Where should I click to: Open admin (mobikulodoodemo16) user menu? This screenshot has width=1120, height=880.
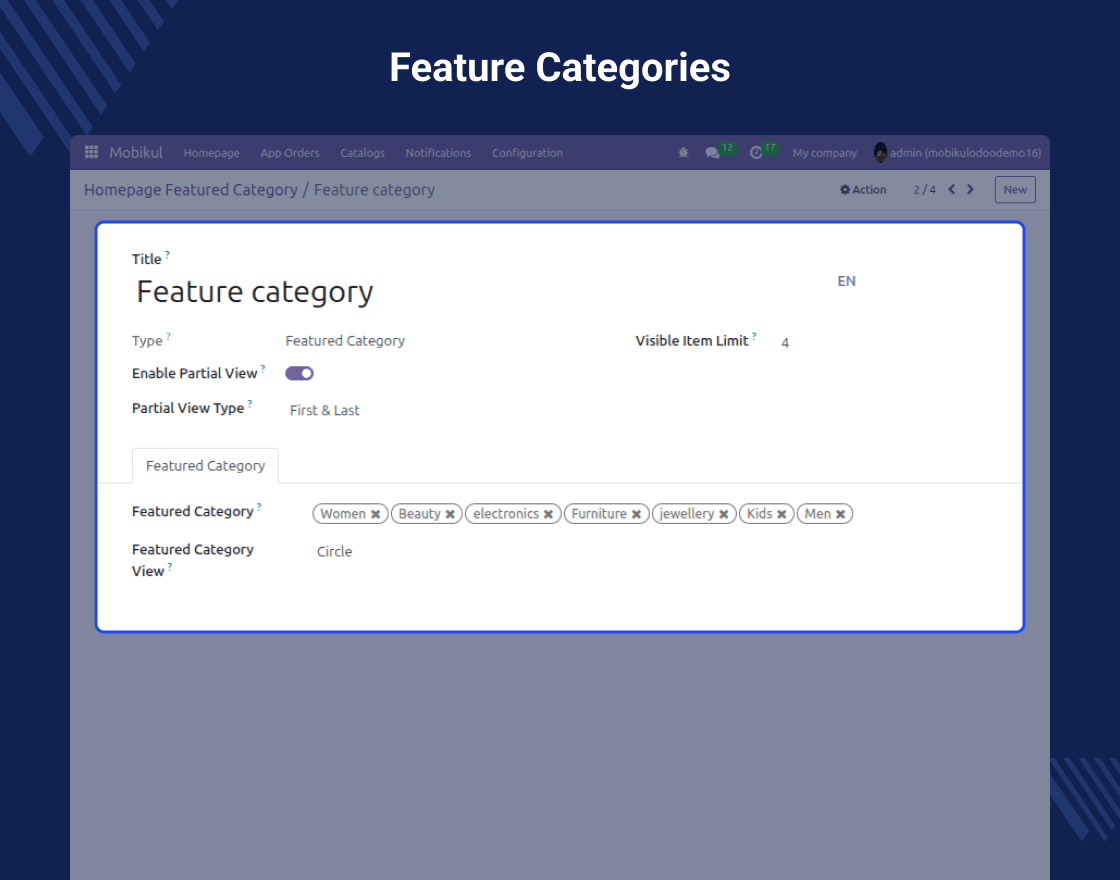[x=957, y=153]
